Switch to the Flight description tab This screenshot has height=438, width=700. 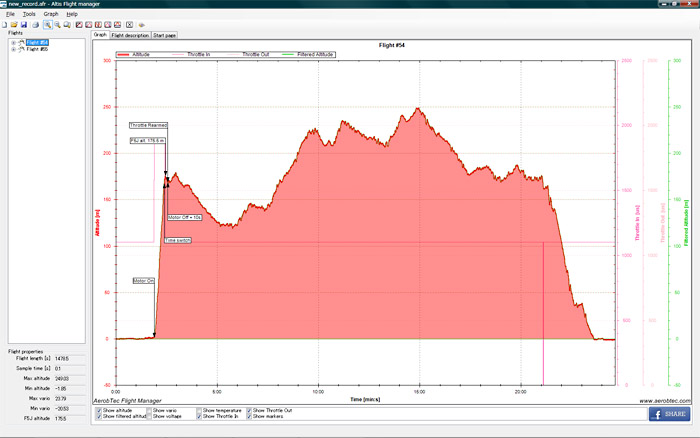[130, 35]
